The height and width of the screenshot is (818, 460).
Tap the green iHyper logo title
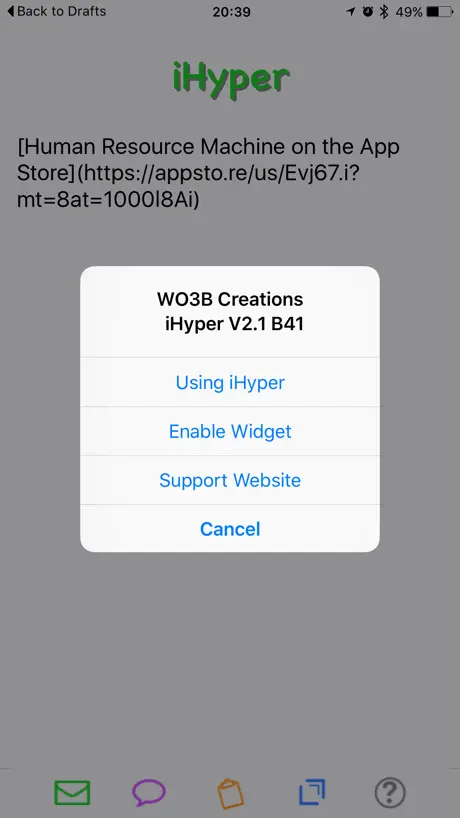click(231, 79)
